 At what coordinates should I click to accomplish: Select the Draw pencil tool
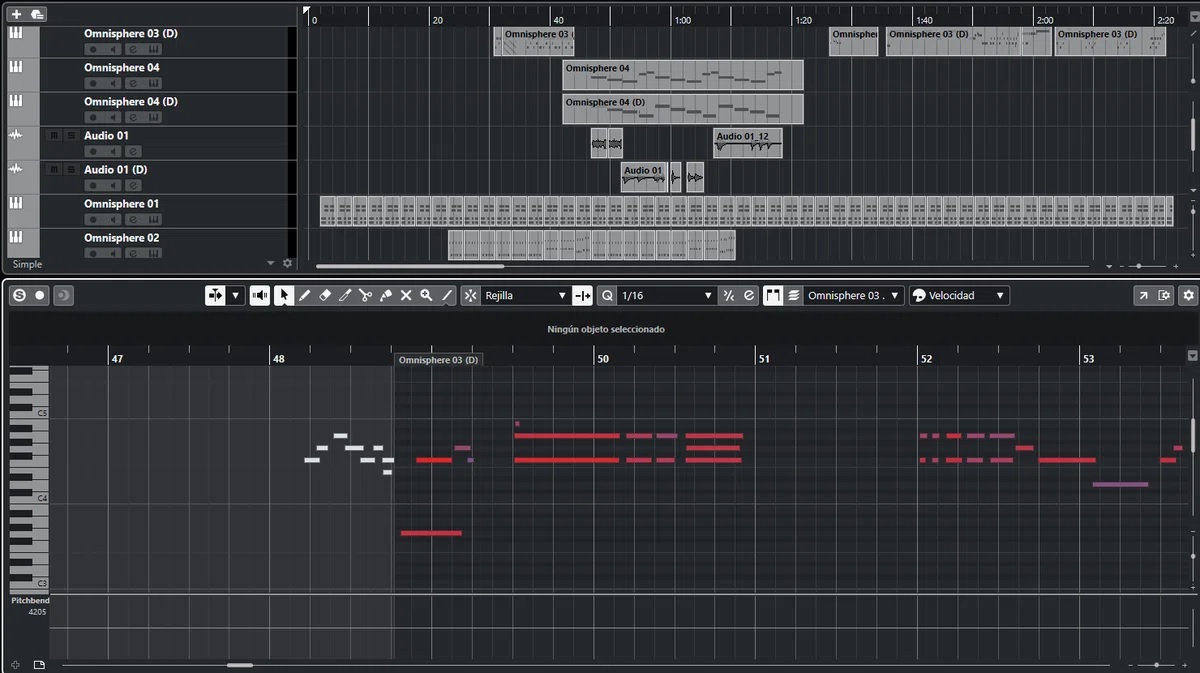point(305,296)
